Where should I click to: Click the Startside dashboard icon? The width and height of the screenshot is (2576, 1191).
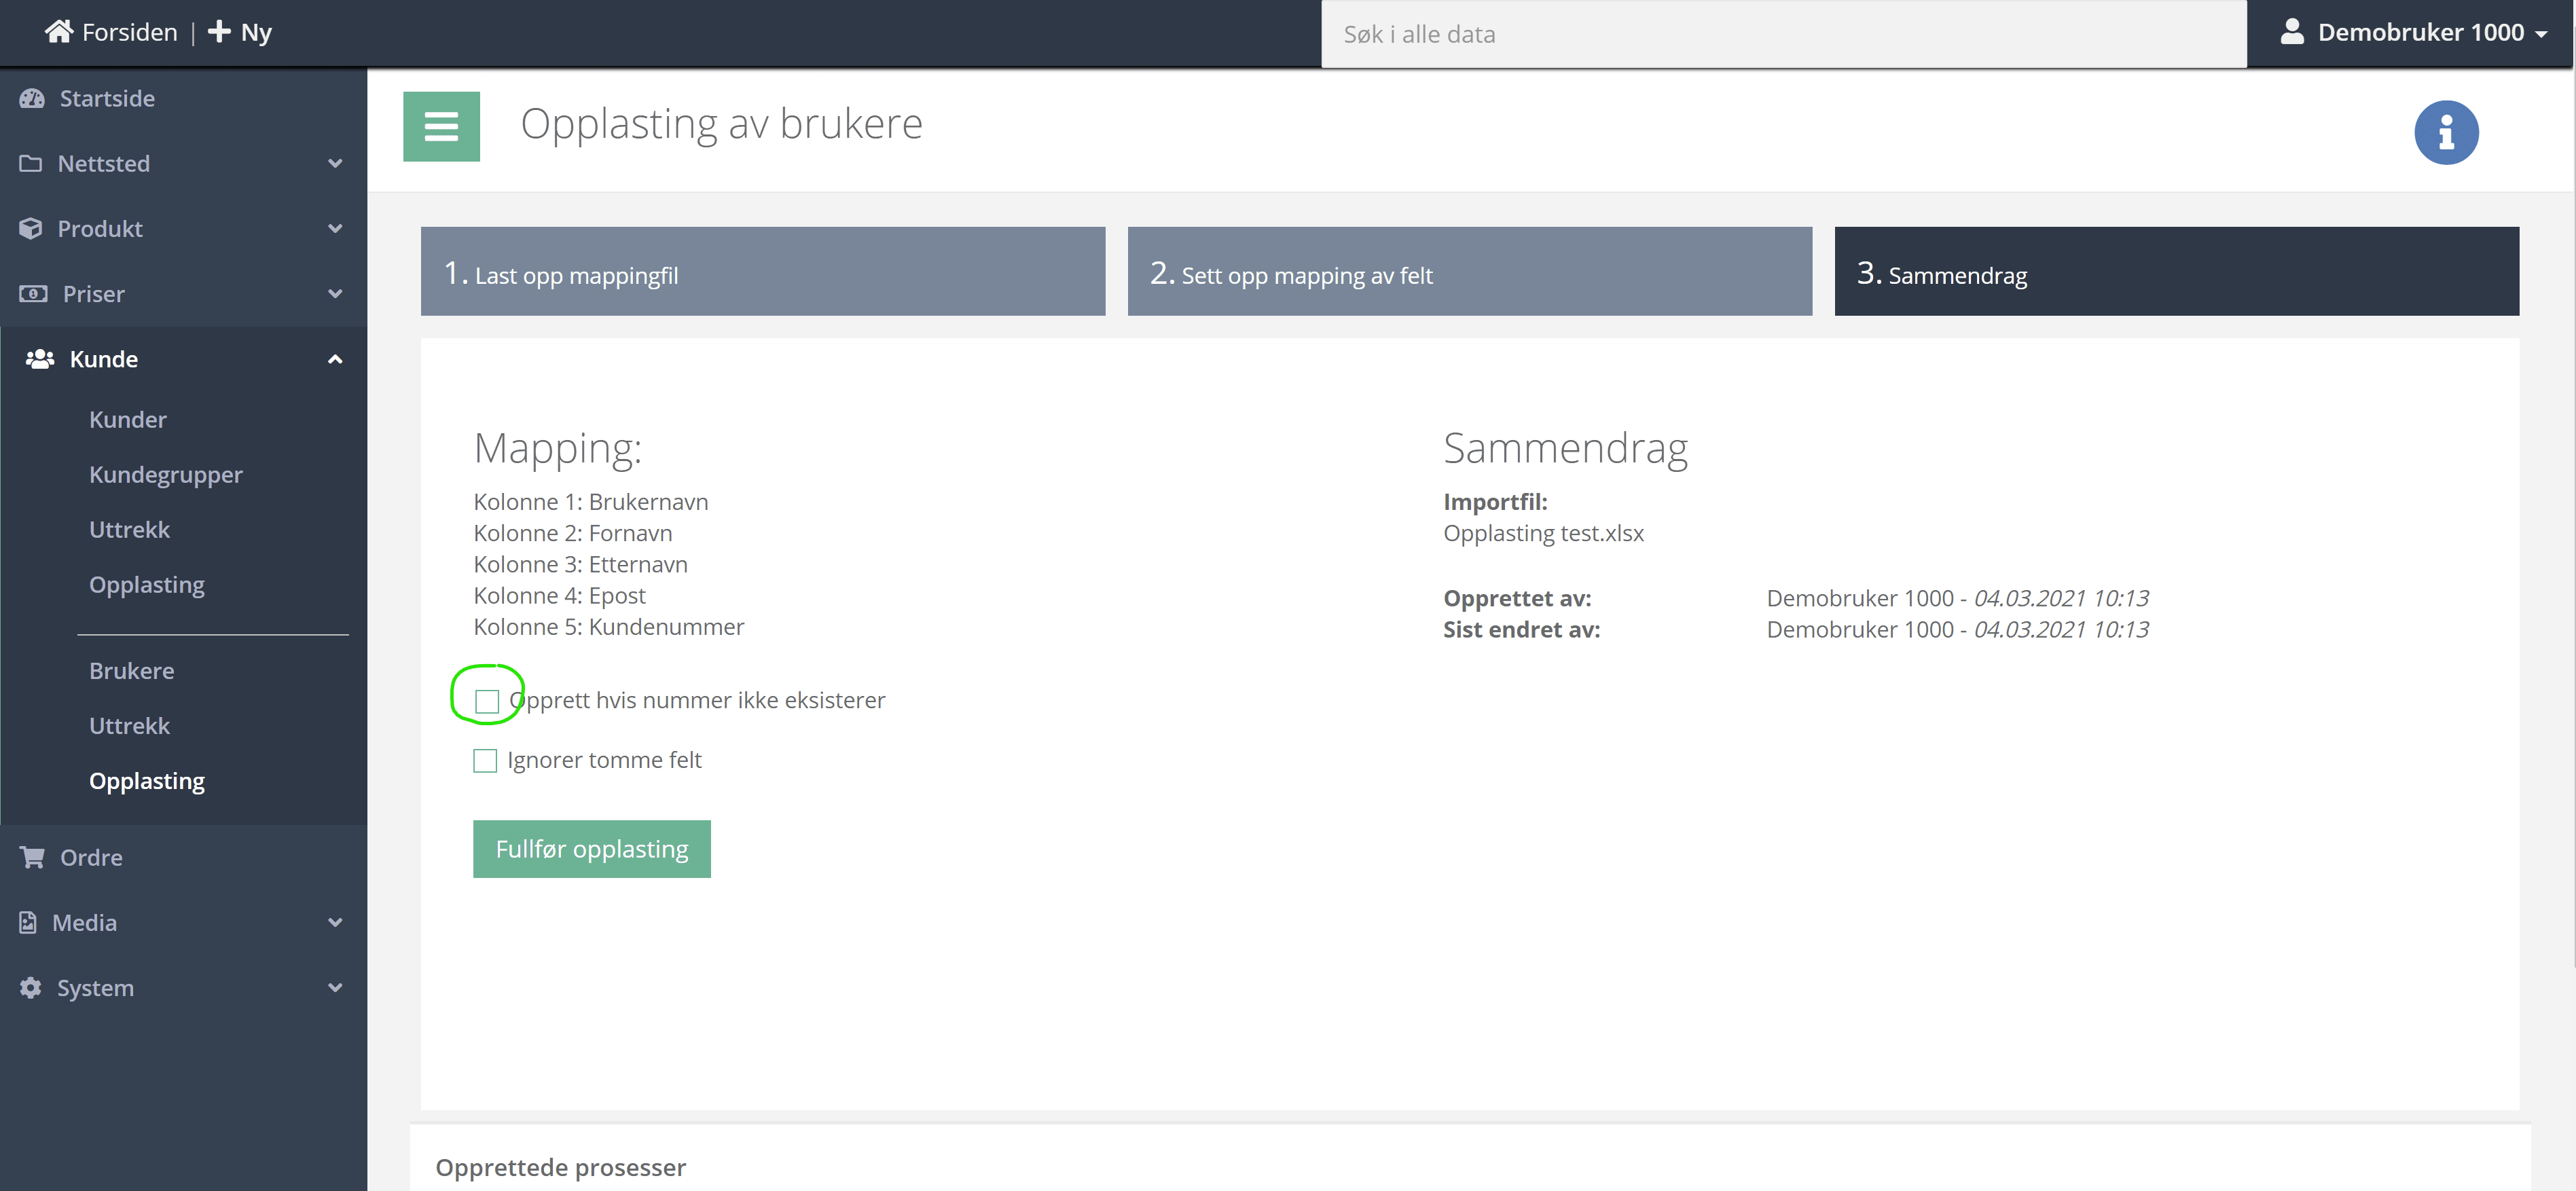[32, 98]
